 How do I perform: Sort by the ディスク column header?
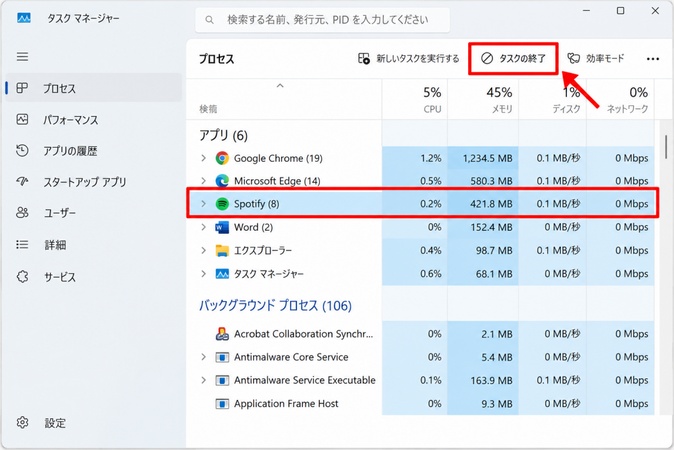coord(552,99)
